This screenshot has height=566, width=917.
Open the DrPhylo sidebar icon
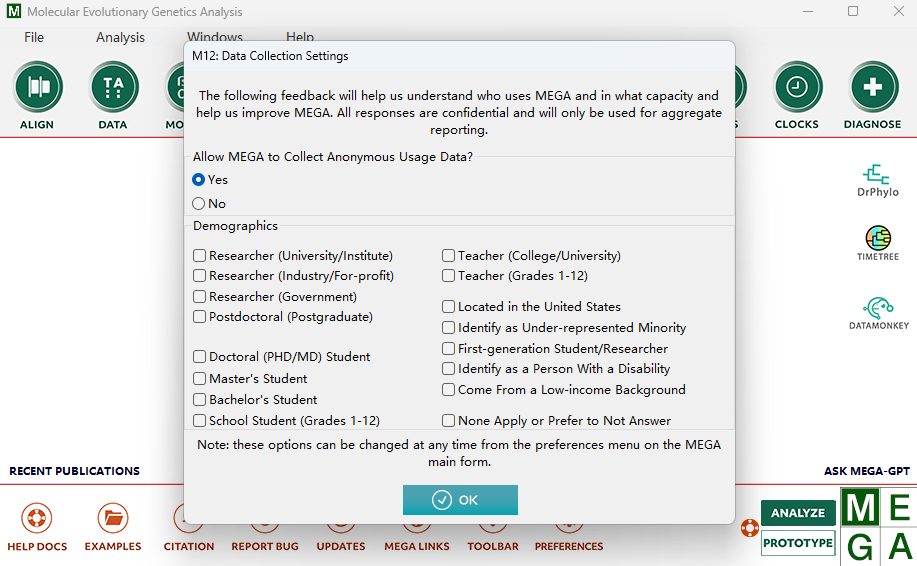click(877, 175)
